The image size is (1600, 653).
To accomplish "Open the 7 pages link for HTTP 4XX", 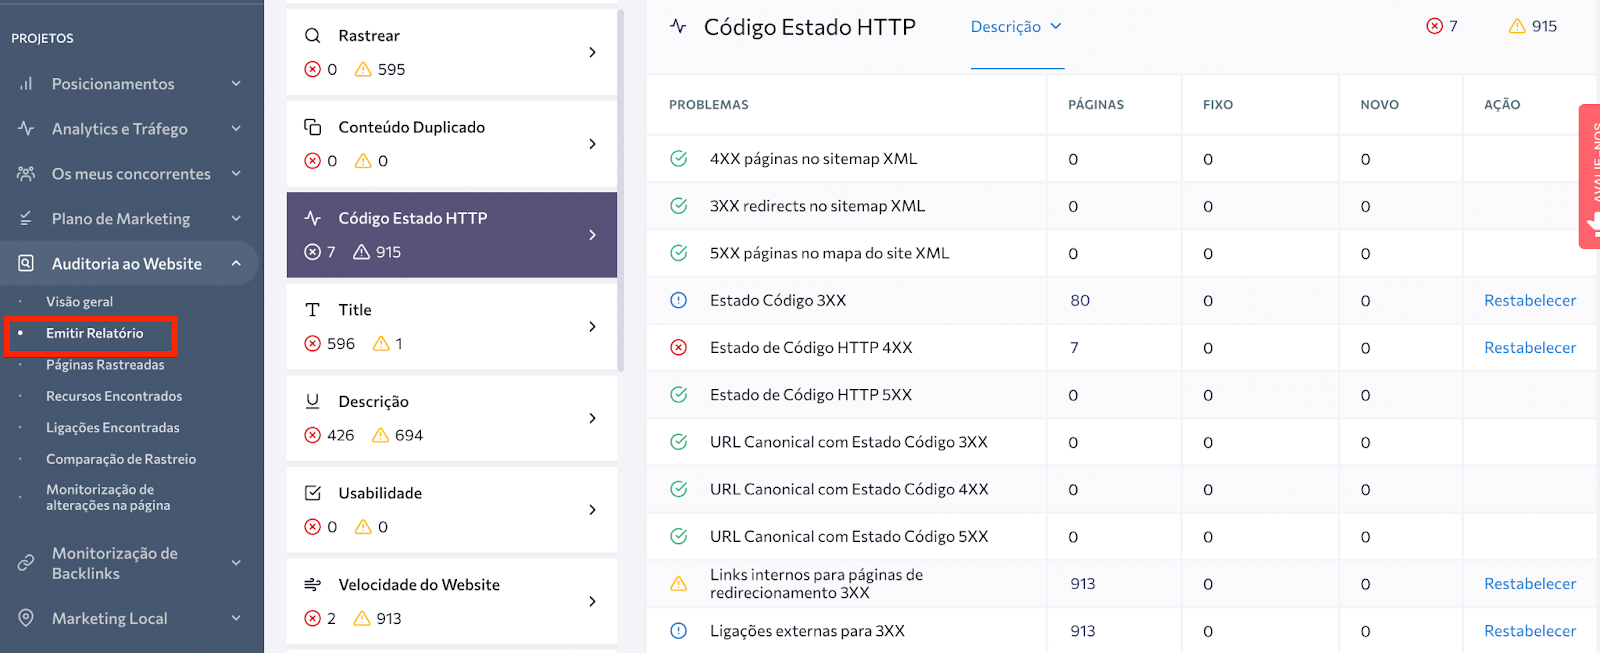I will pos(1074,348).
